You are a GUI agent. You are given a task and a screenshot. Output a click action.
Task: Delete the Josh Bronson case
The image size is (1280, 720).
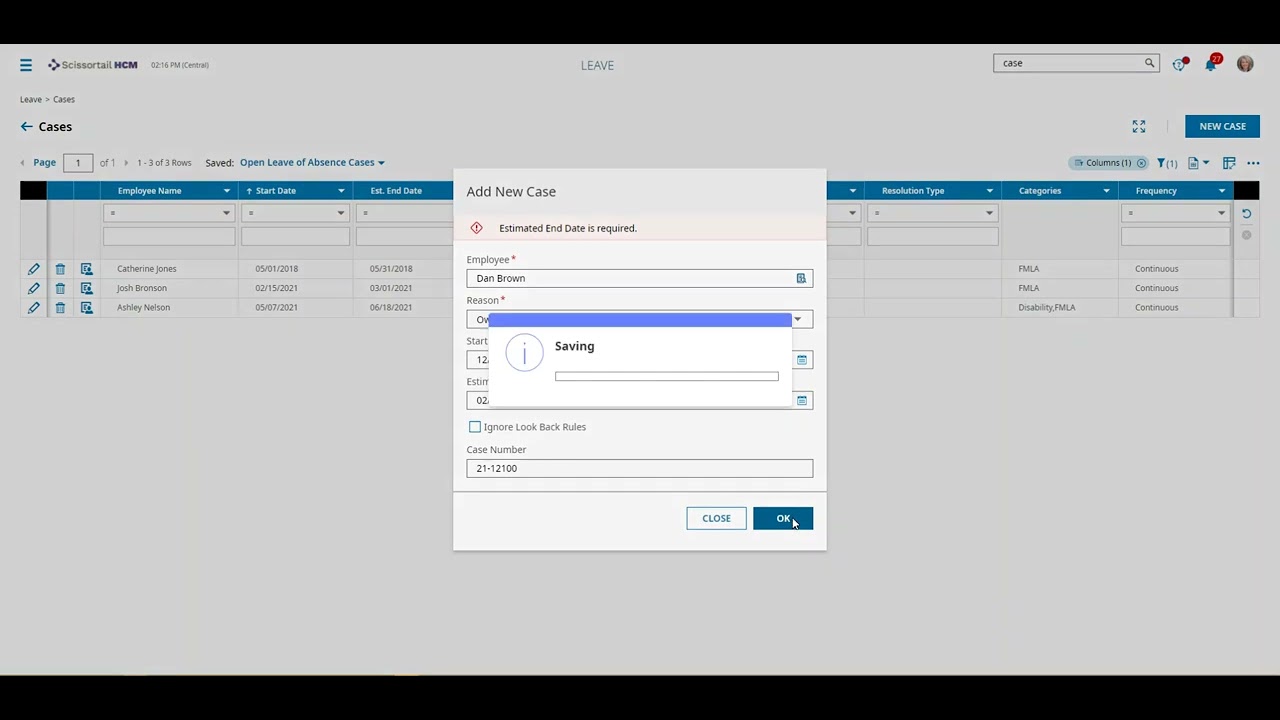60,288
